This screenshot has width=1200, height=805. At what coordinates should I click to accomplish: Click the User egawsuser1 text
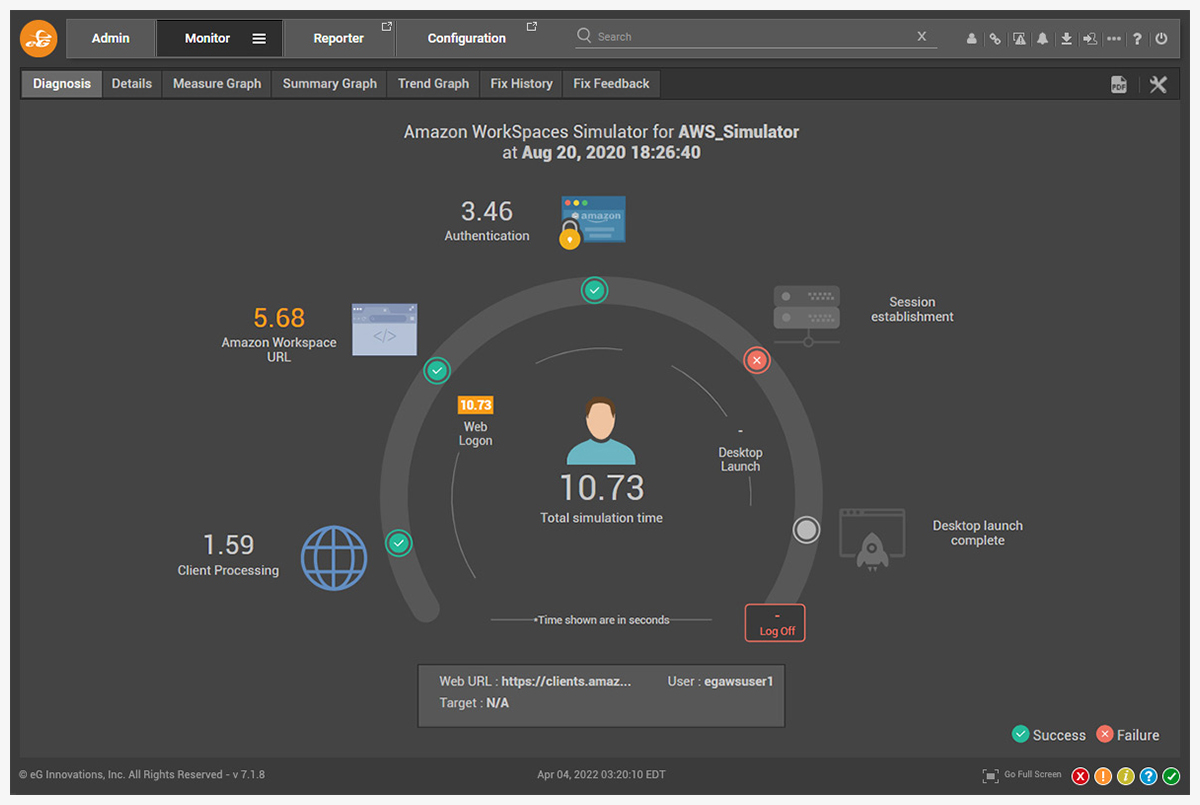(720, 681)
